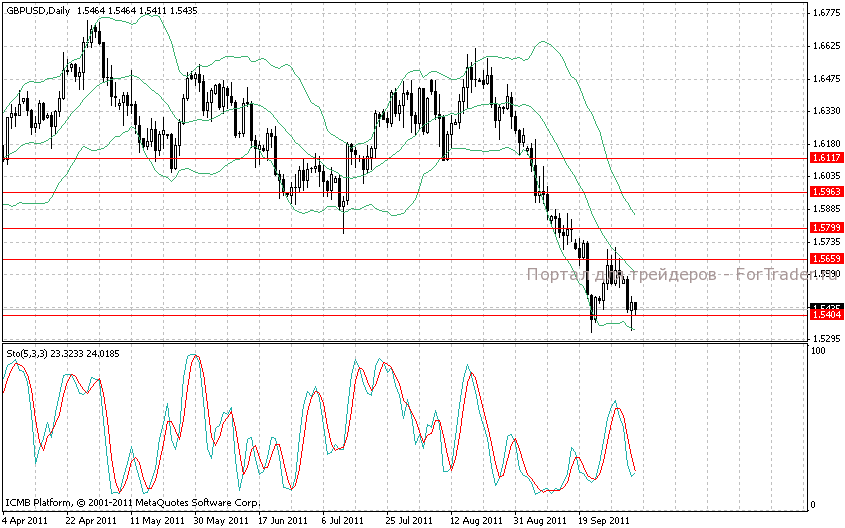Click the 1.5295 price axis value
Viewport: 845px width, 528px height.
(x=826, y=340)
